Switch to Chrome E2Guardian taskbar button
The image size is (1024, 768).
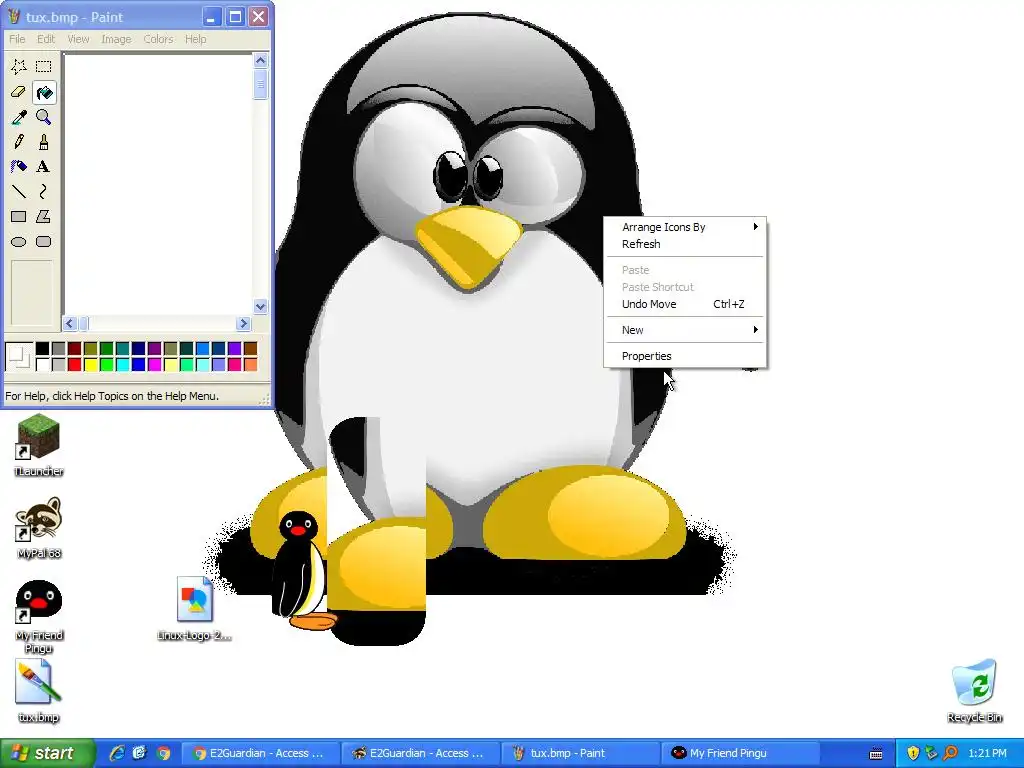coord(260,753)
